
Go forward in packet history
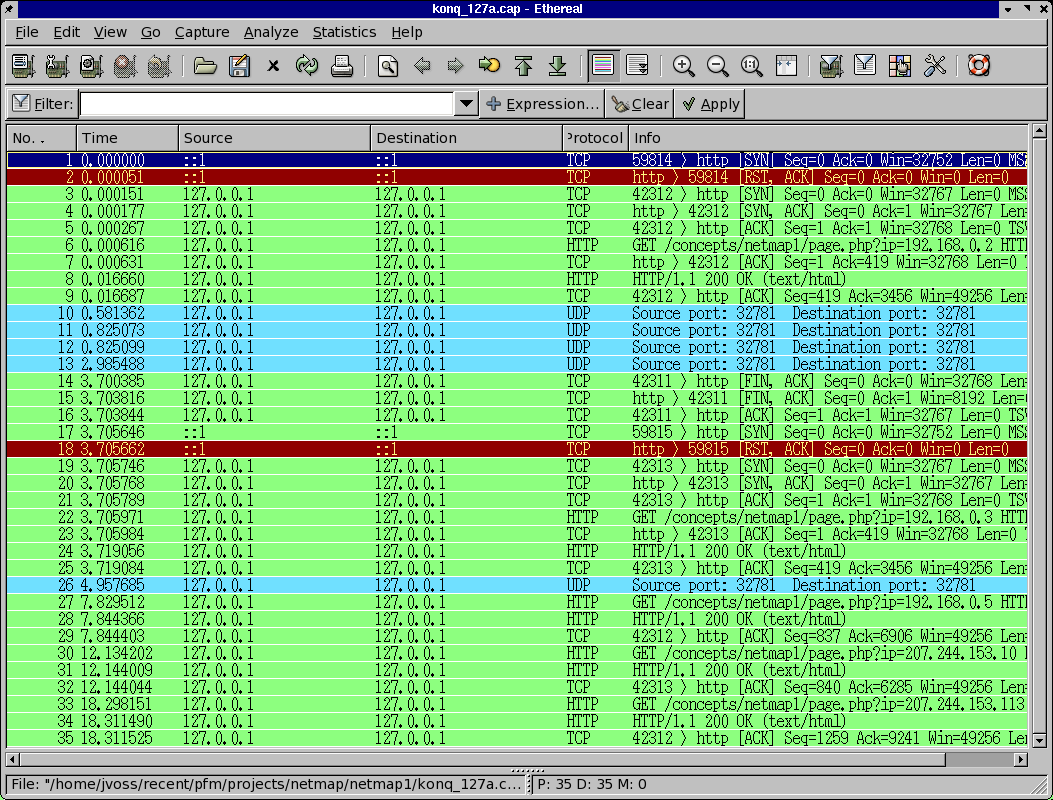pos(455,66)
